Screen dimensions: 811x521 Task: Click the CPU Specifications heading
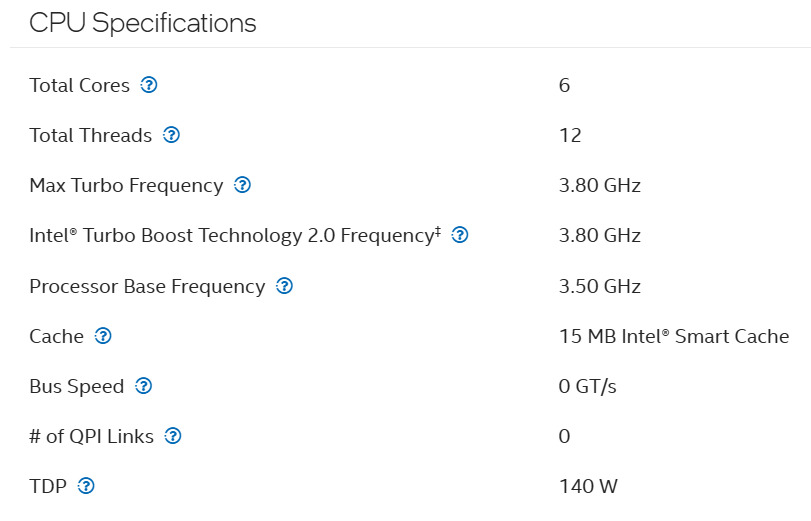tap(143, 23)
